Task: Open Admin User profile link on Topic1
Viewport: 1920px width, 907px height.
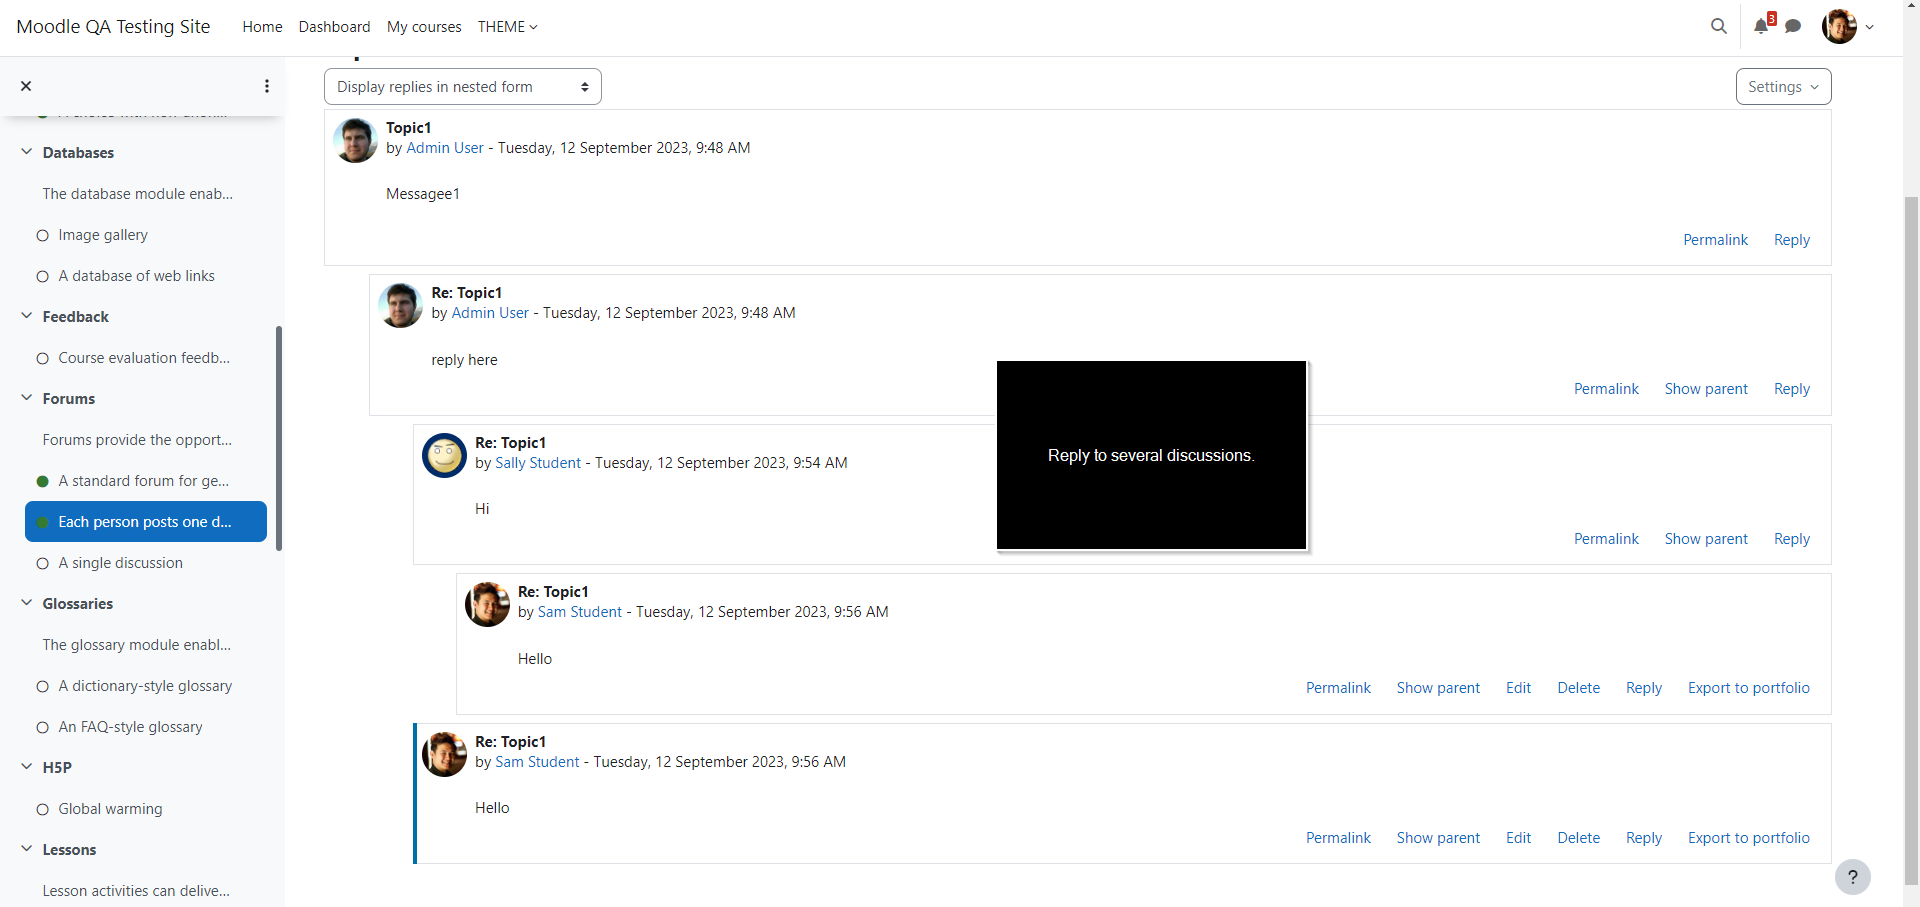Action: point(445,148)
